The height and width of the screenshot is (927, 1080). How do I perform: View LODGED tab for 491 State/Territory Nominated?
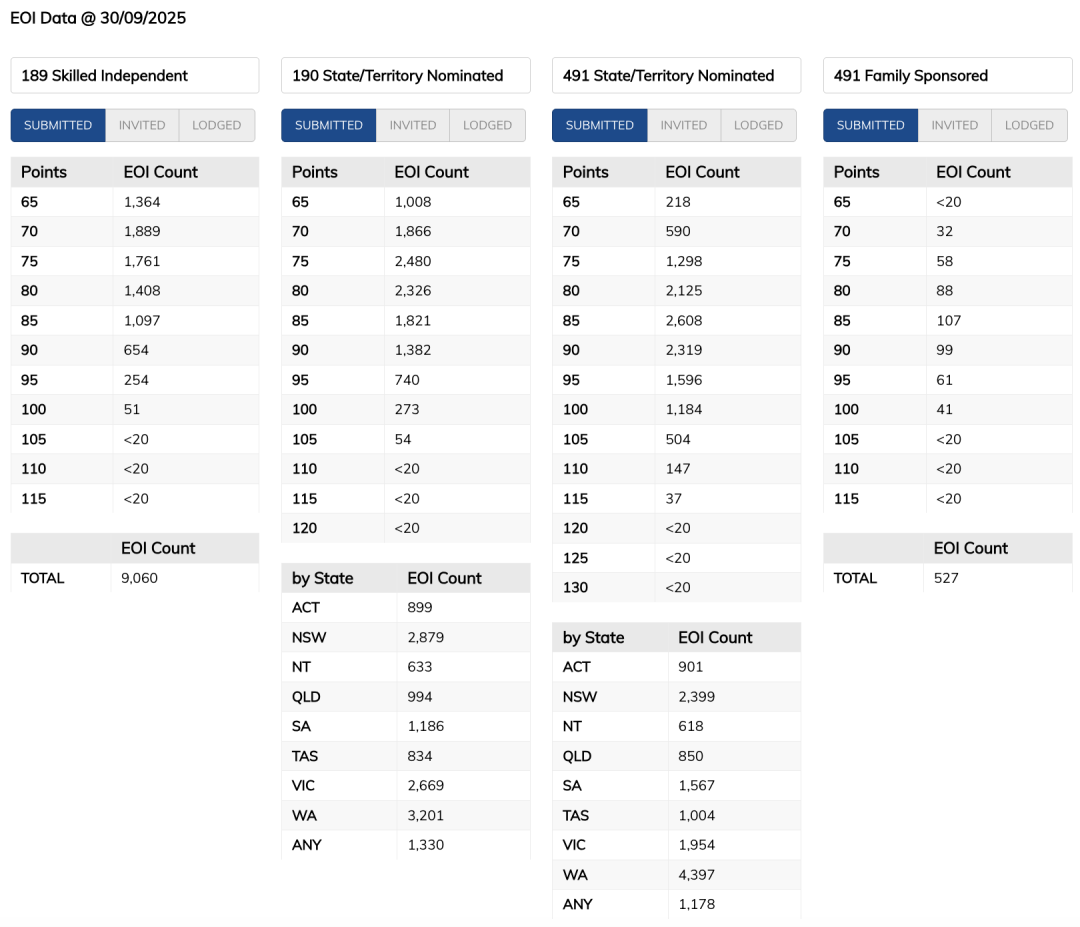[x=758, y=125]
